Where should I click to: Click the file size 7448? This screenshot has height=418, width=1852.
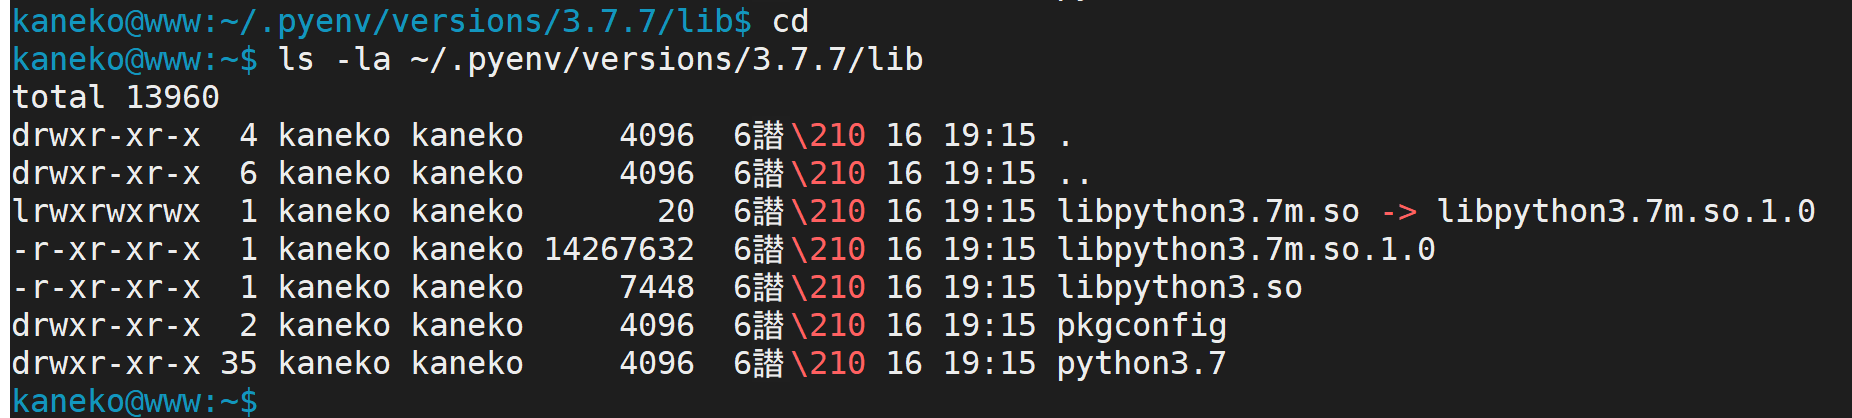click(657, 288)
